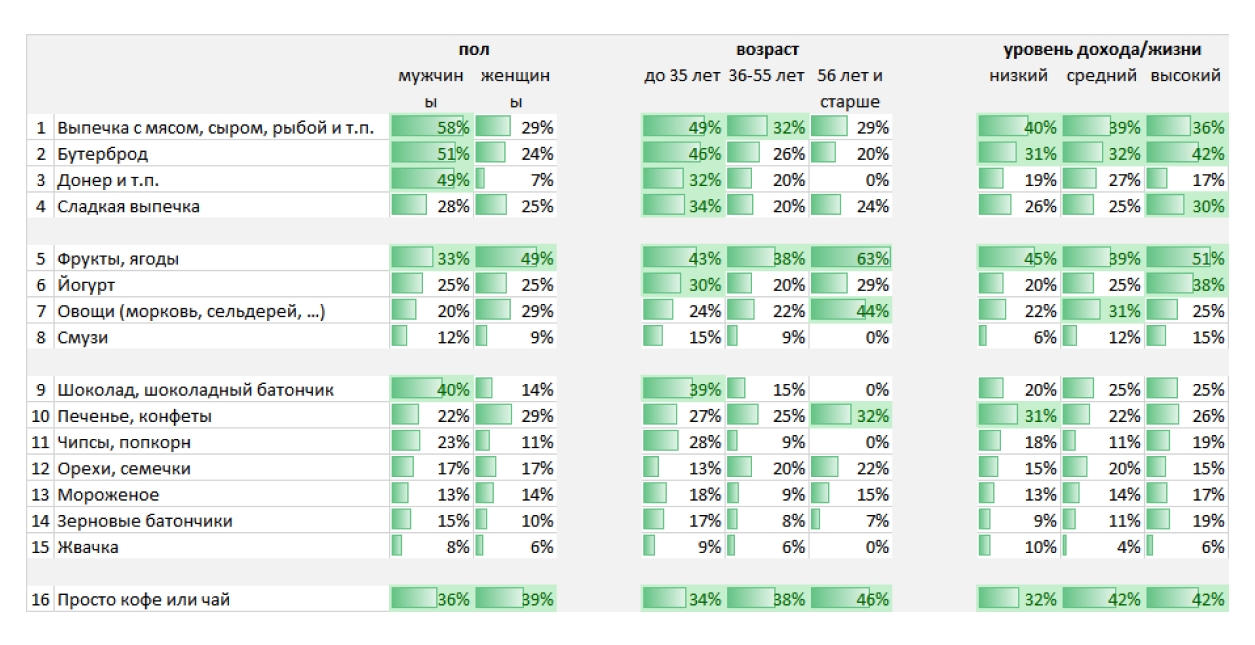Viewport: 1255px width, 645px height.
Task: Select the 'Бутерброд' row label
Action: [102, 154]
